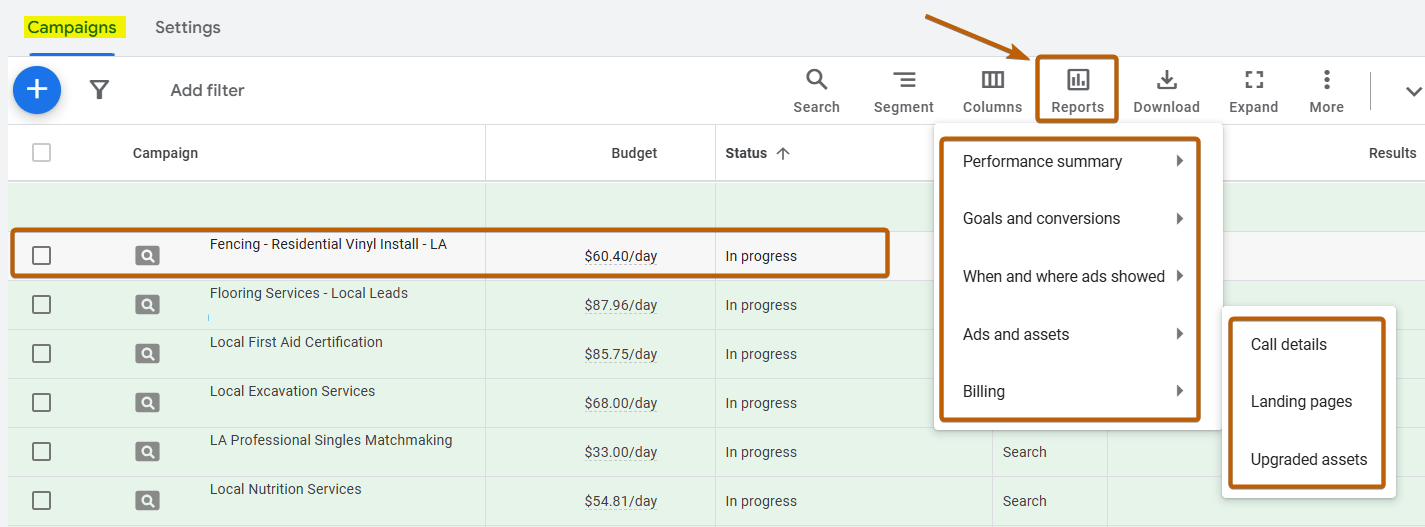Image resolution: width=1425 pixels, height=527 pixels.
Task: Select the Local Excavation Services checkbox
Action: coord(41,403)
